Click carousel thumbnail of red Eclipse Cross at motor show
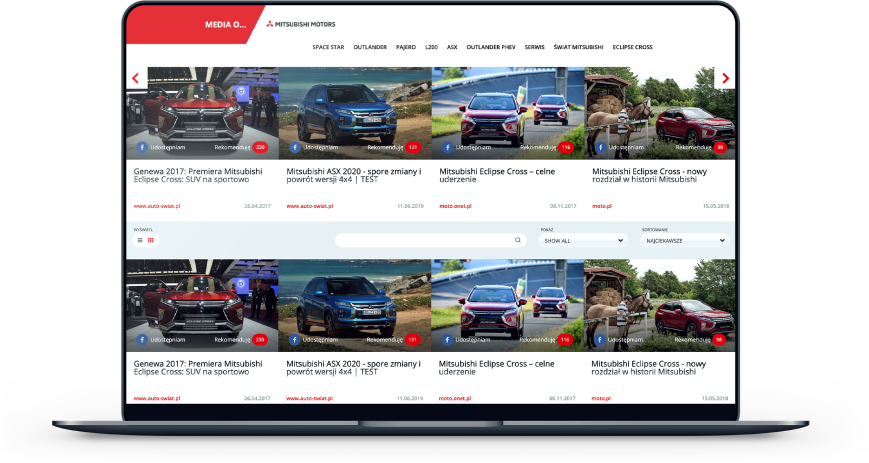 pyautogui.click(x=202, y=113)
